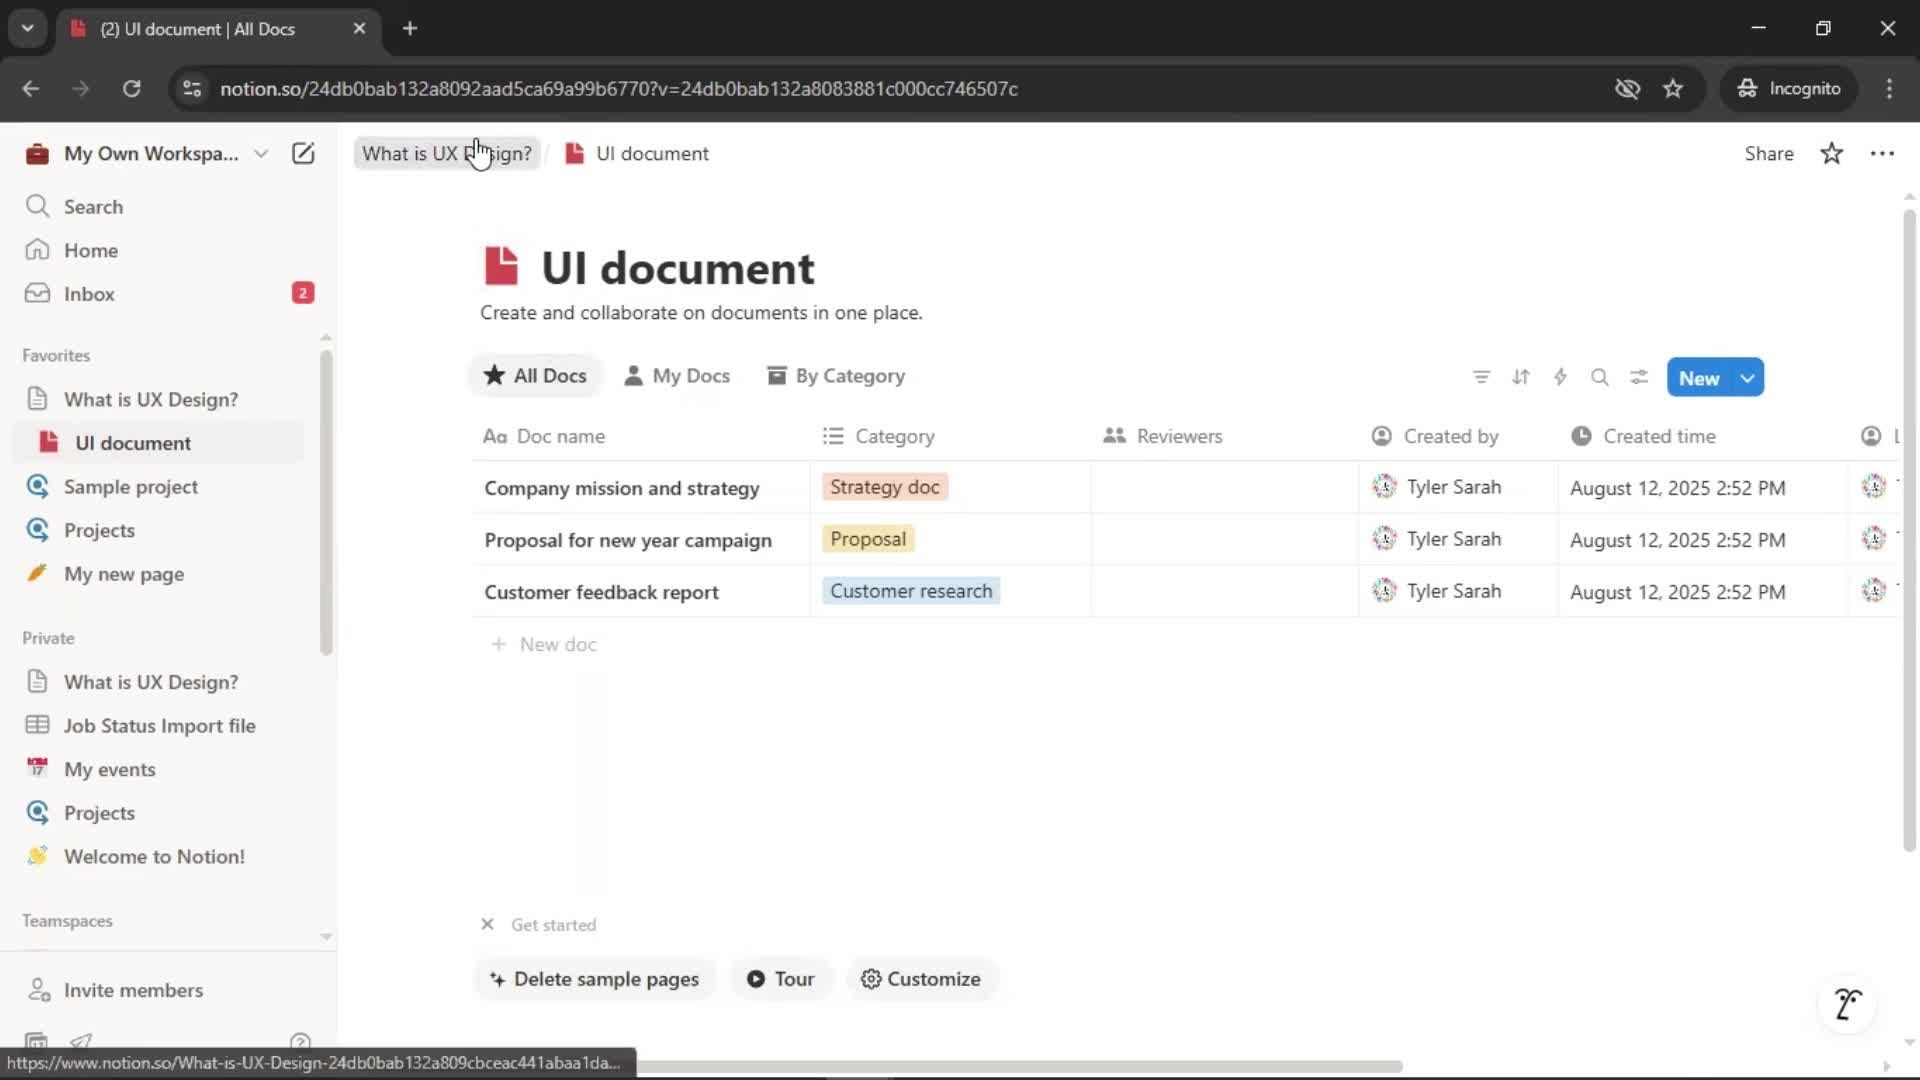Viewport: 1920px width, 1080px height.
Task: Click the Strategy doc category tag
Action: tap(885, 487)
